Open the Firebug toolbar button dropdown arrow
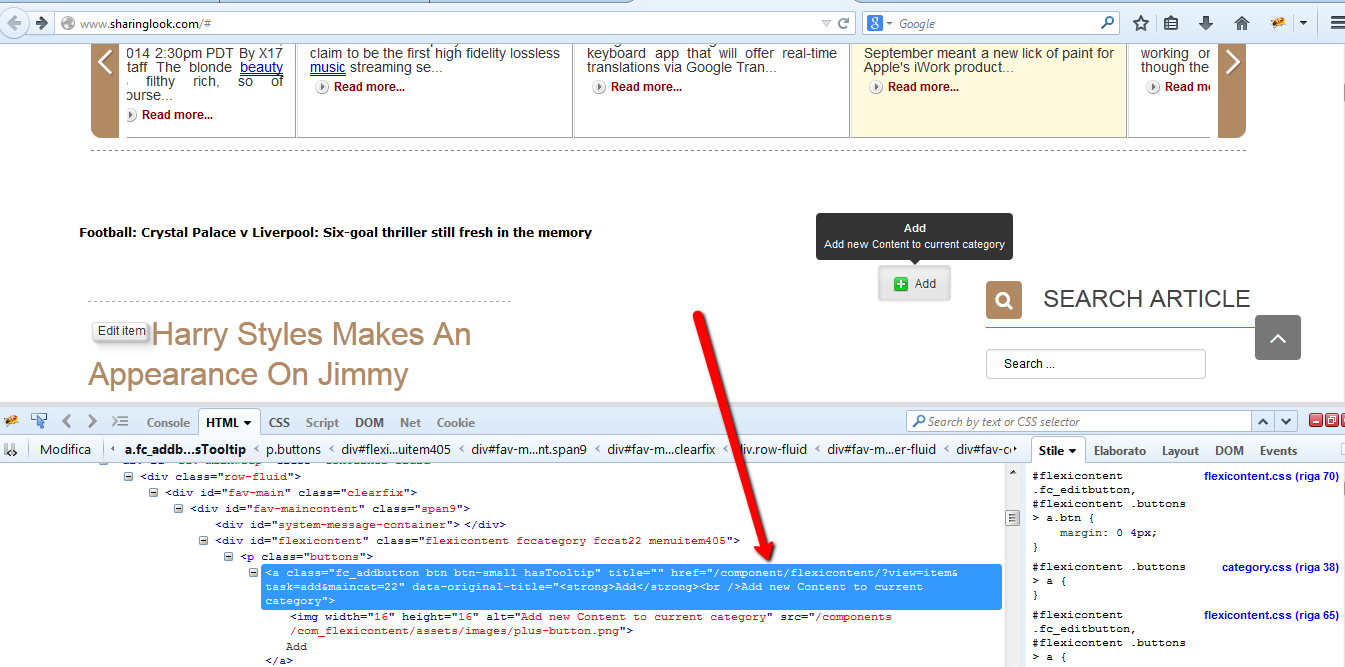Screen dimensions: 1345x667 1303,23
